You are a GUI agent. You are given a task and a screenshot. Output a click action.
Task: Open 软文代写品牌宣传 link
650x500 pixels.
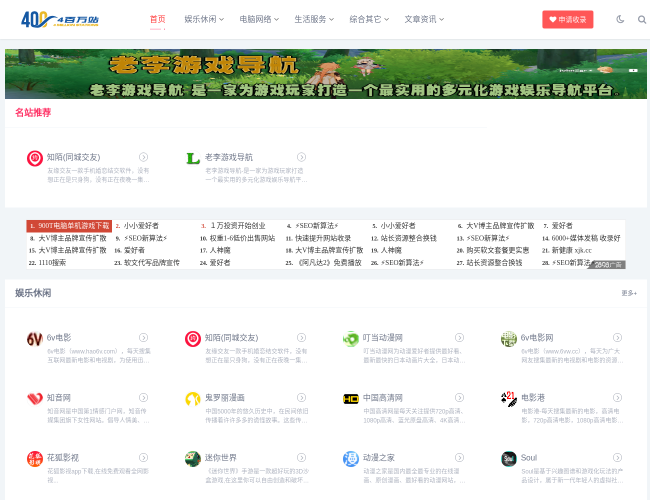tap(152, 263)
